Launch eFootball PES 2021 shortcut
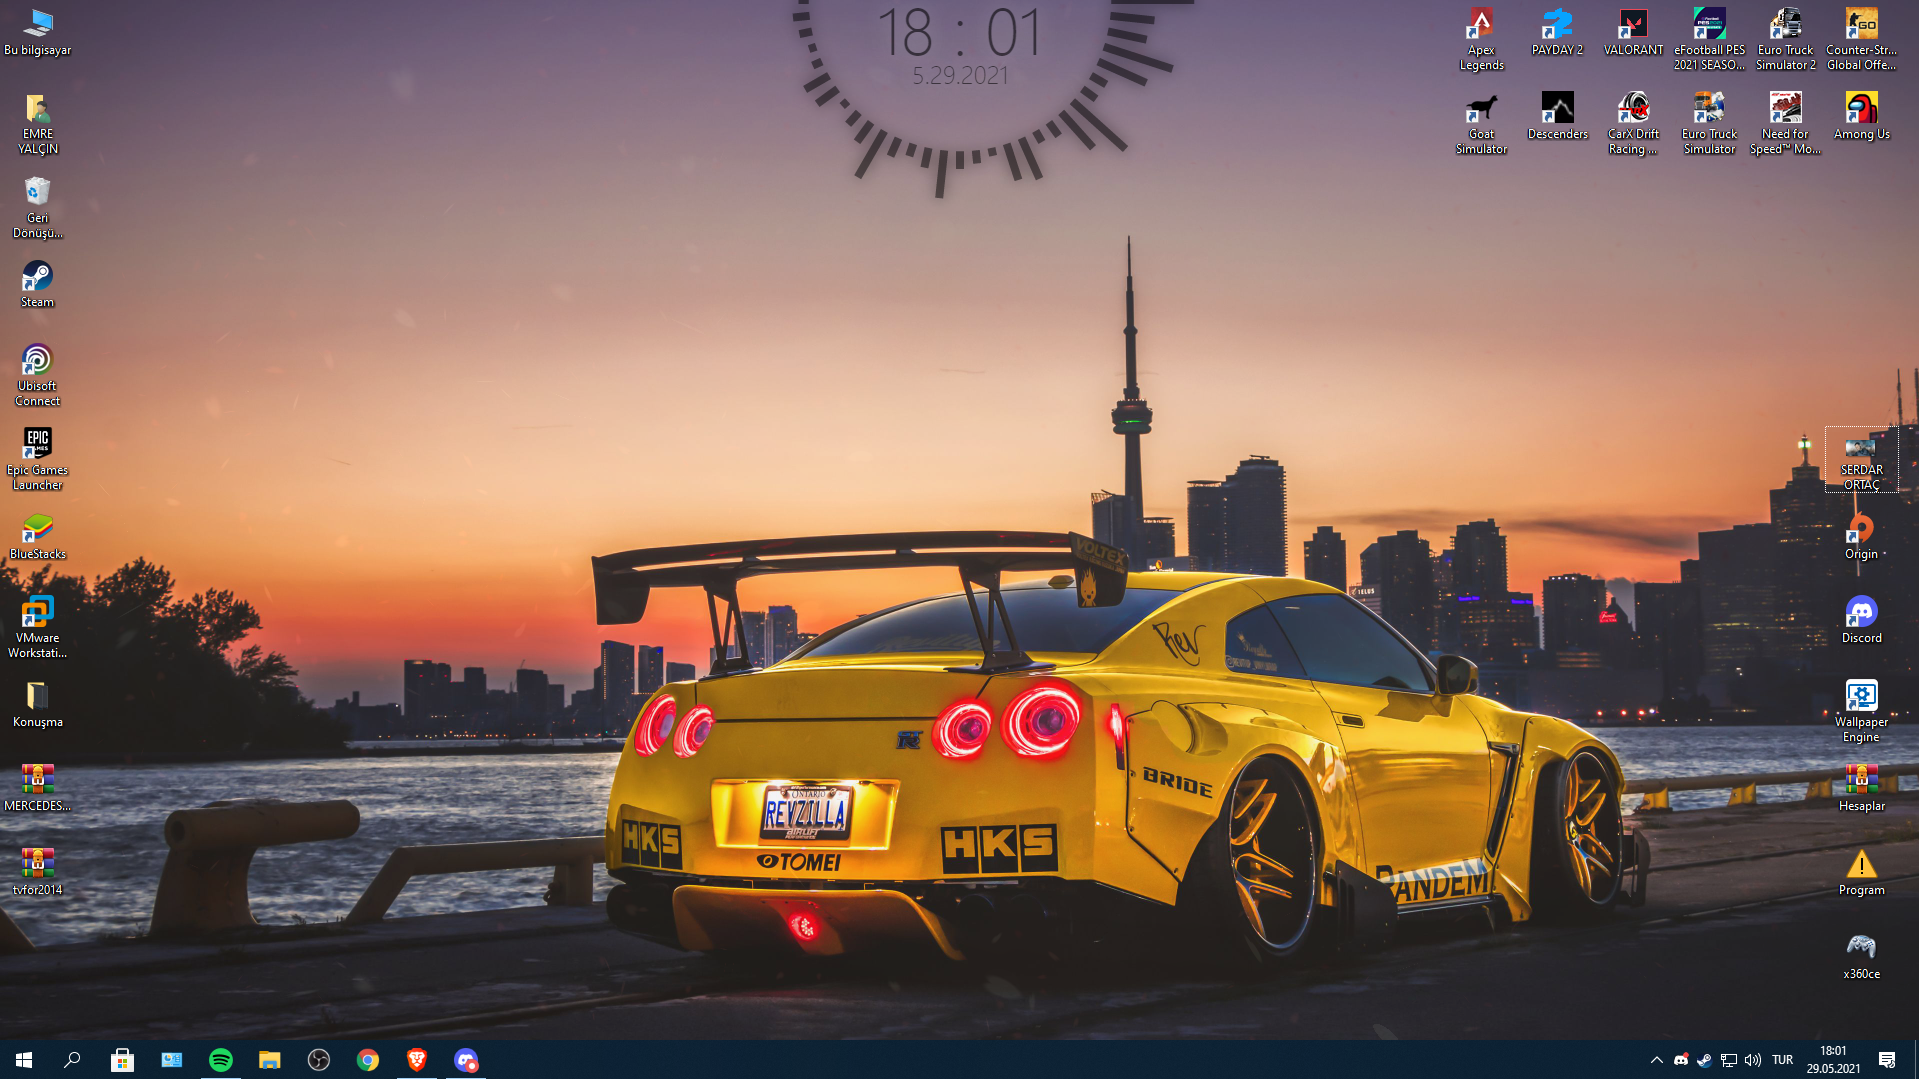The image size is (1919, 1079). pos(1709,40)
